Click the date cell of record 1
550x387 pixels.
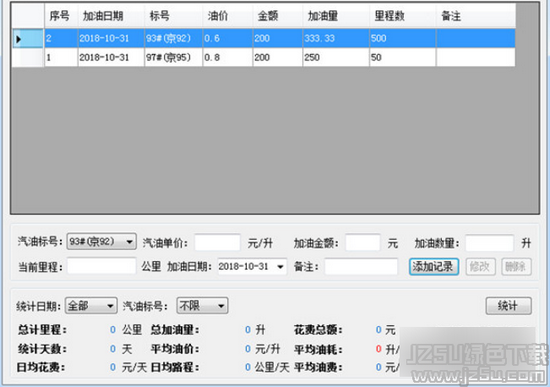111,57
